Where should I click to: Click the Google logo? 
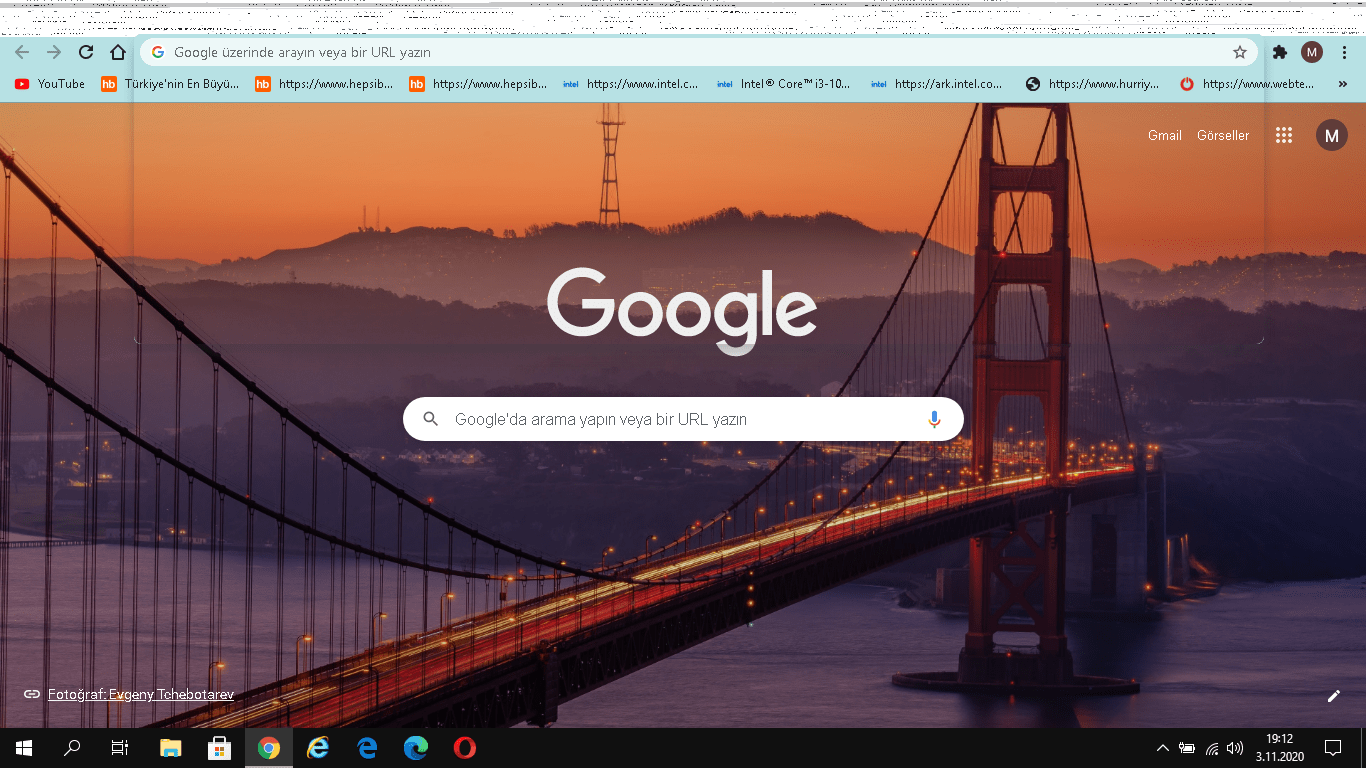tap(682, 310)
